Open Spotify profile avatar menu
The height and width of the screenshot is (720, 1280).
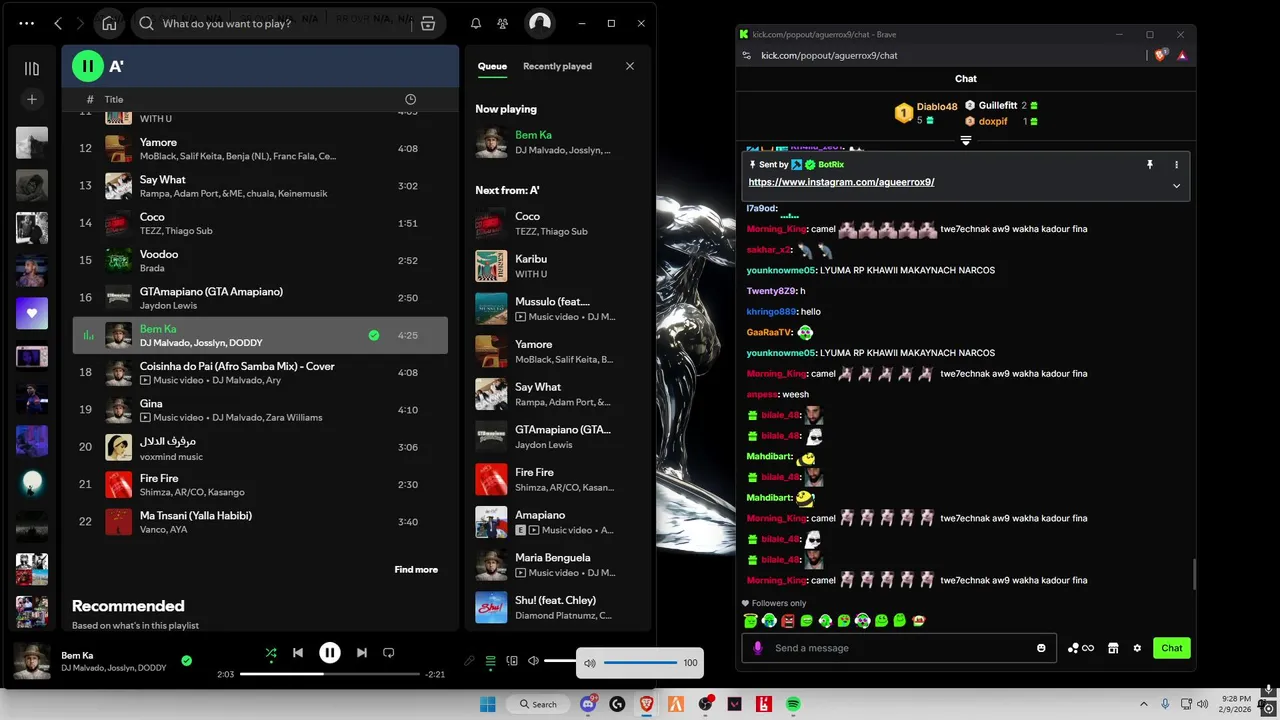click(540, 23)
